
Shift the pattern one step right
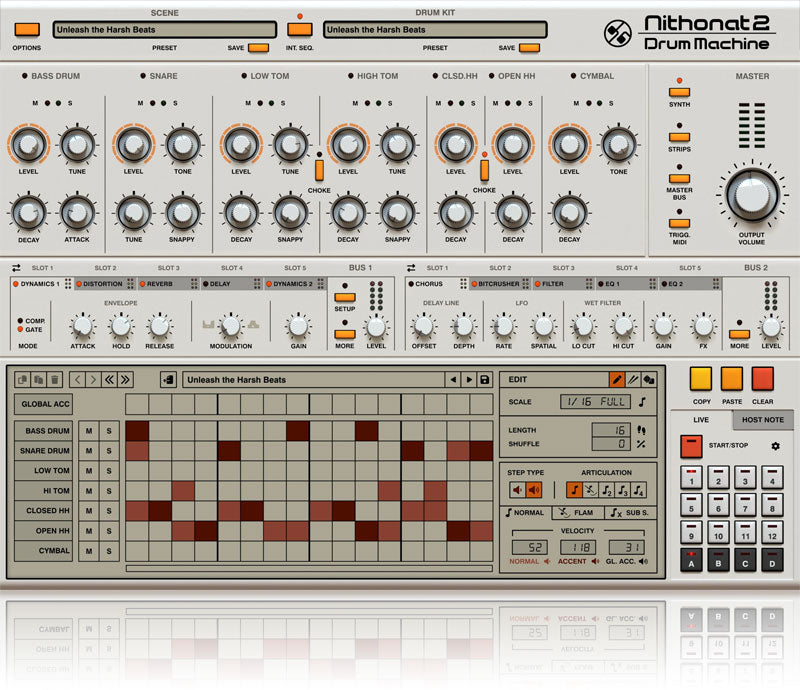pyautogui.click(x=93, y=380)
